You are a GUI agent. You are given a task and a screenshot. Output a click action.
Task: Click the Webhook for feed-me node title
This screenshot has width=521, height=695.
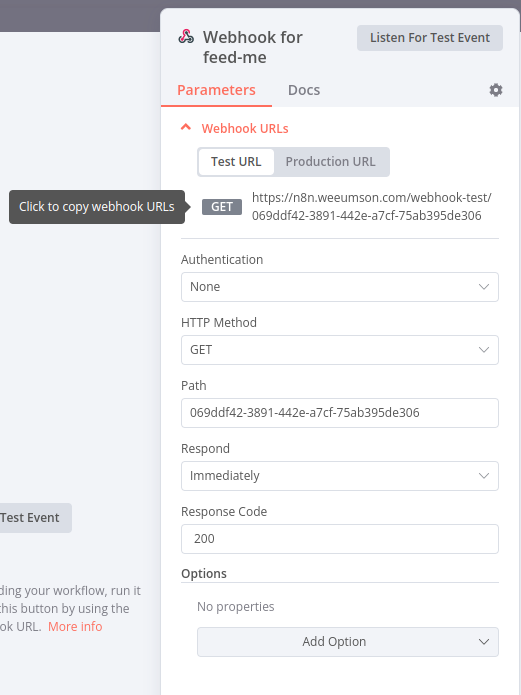click(x=253, y=47)
